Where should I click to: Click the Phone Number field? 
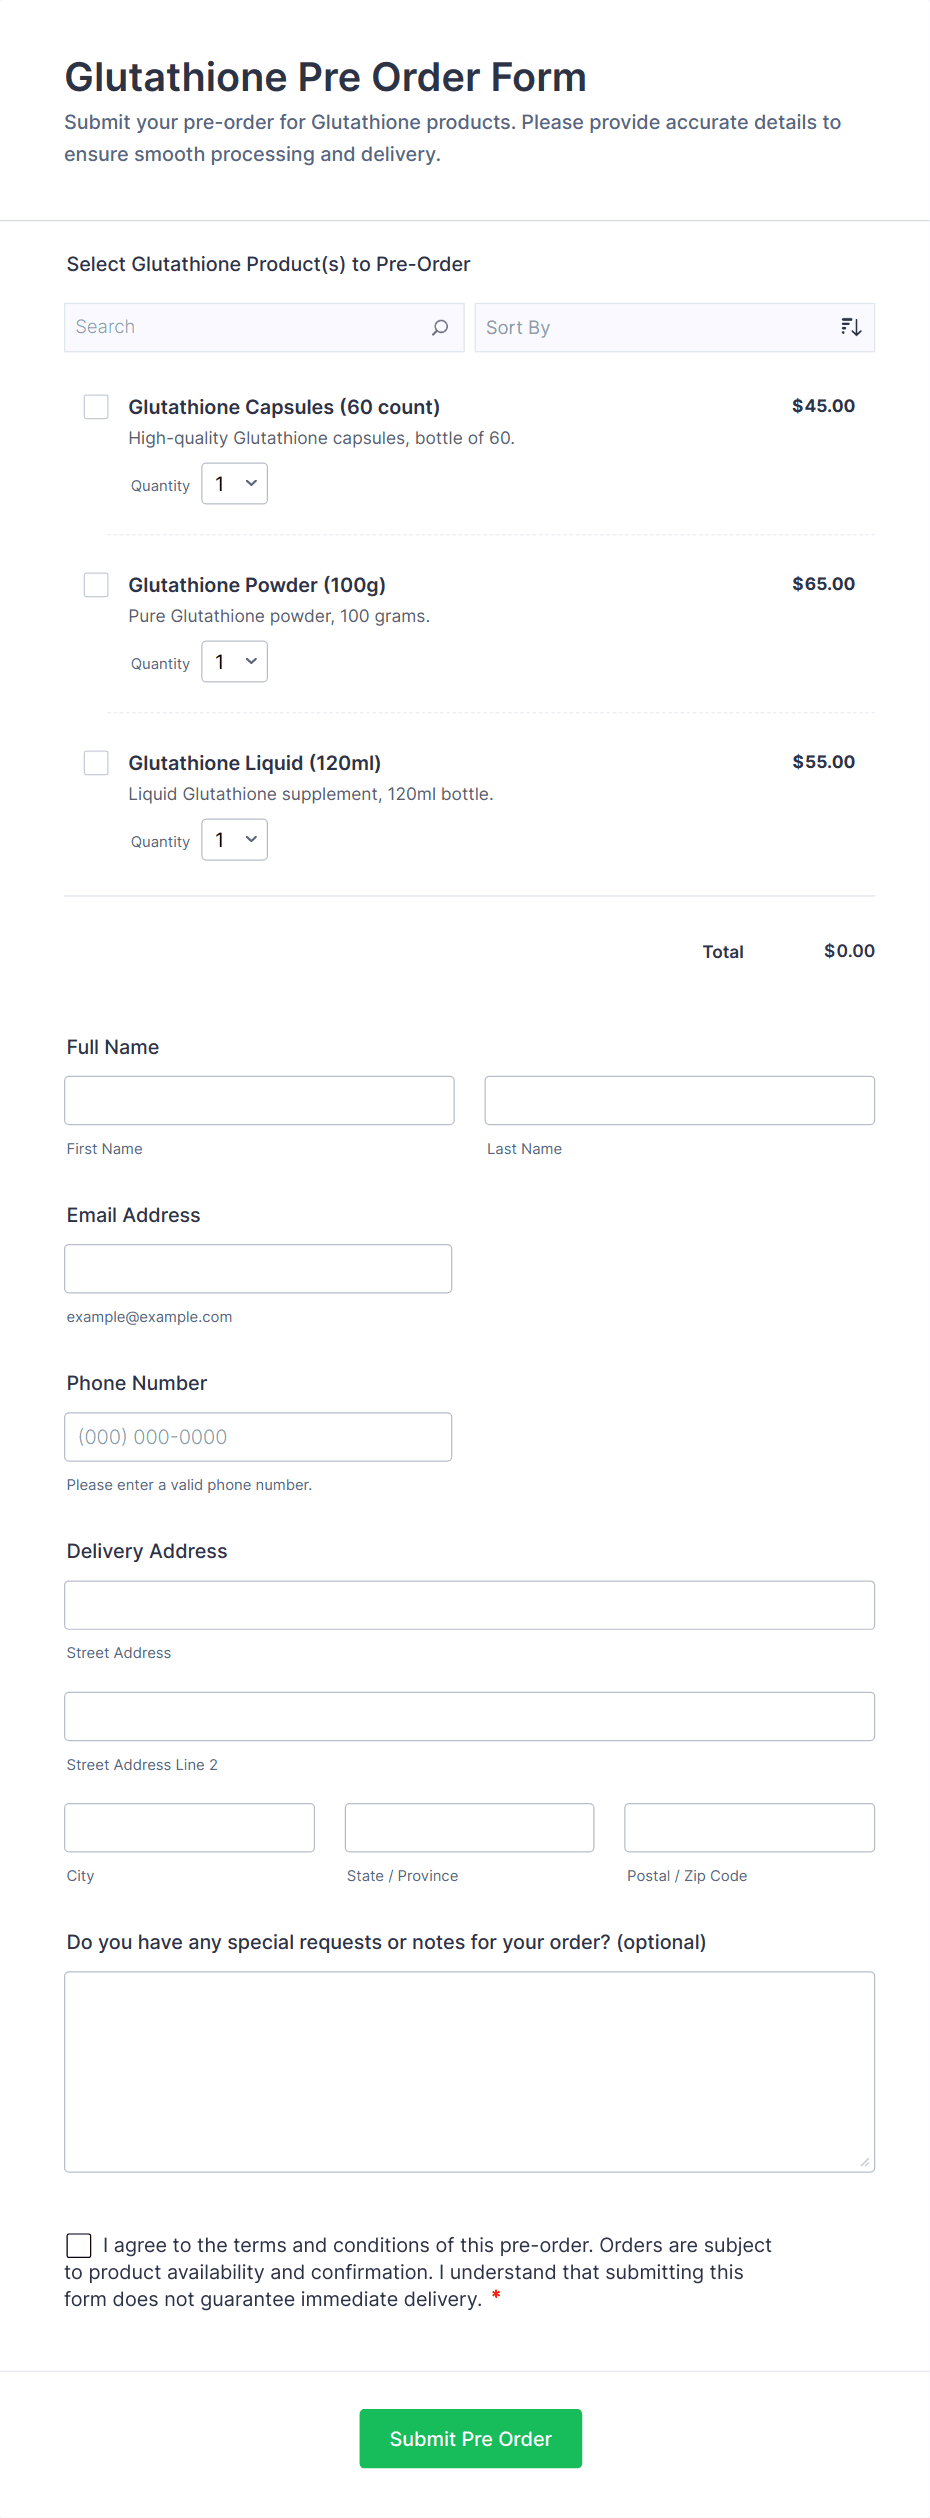(x=258, y=1436)
